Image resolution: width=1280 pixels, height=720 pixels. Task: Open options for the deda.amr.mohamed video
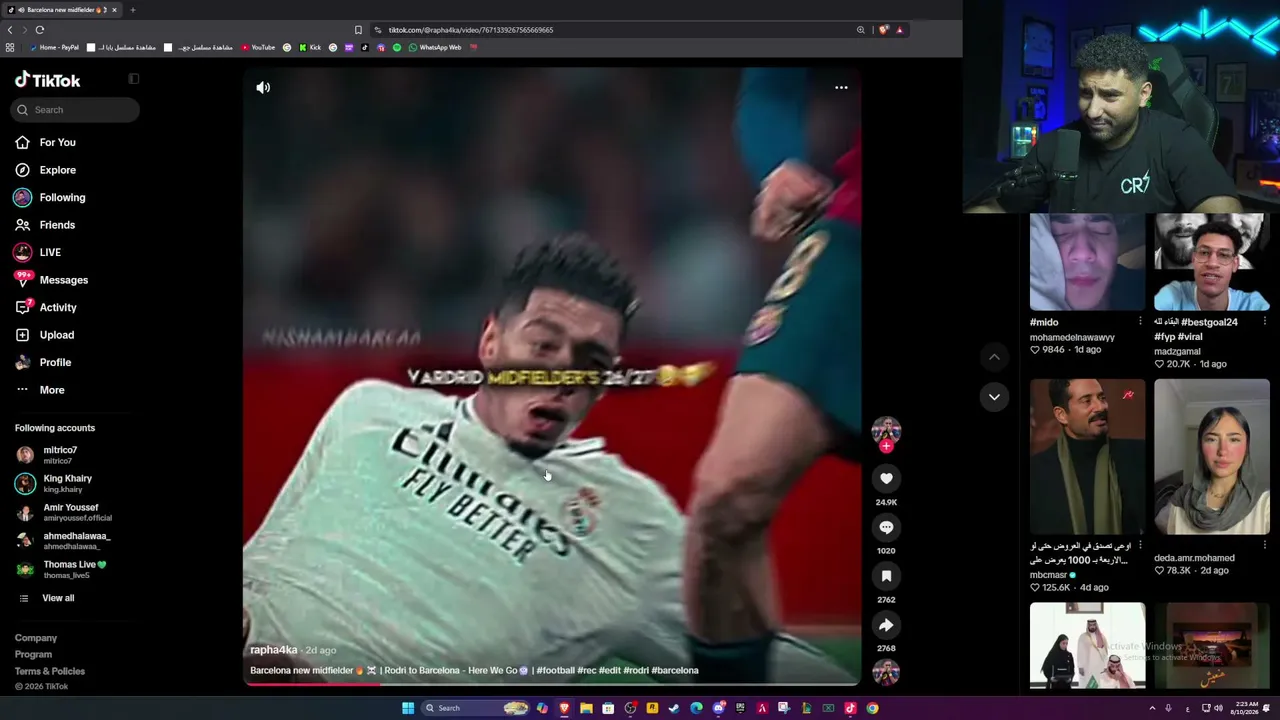tap(1264, 545)
